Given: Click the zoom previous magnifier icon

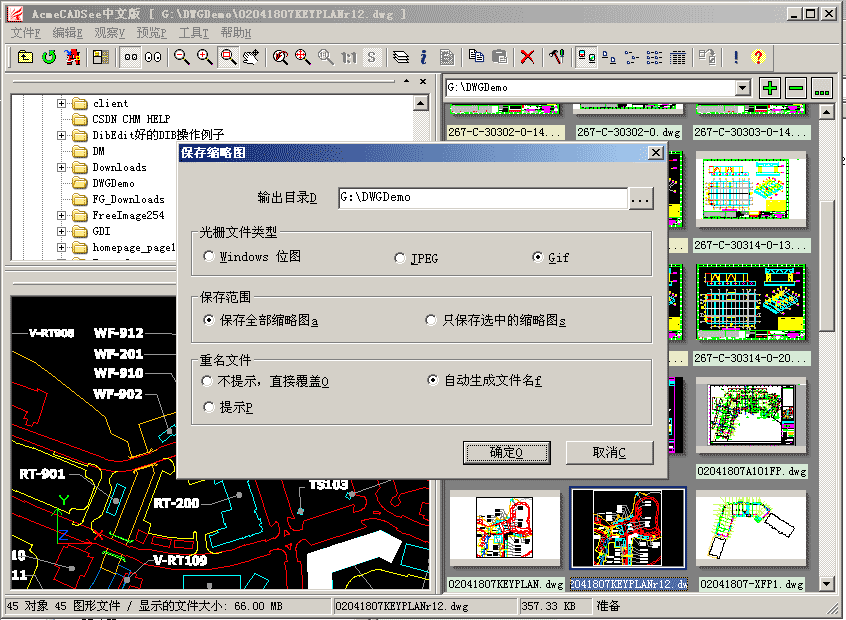Looking at the screenshot, I should point(280,57).
